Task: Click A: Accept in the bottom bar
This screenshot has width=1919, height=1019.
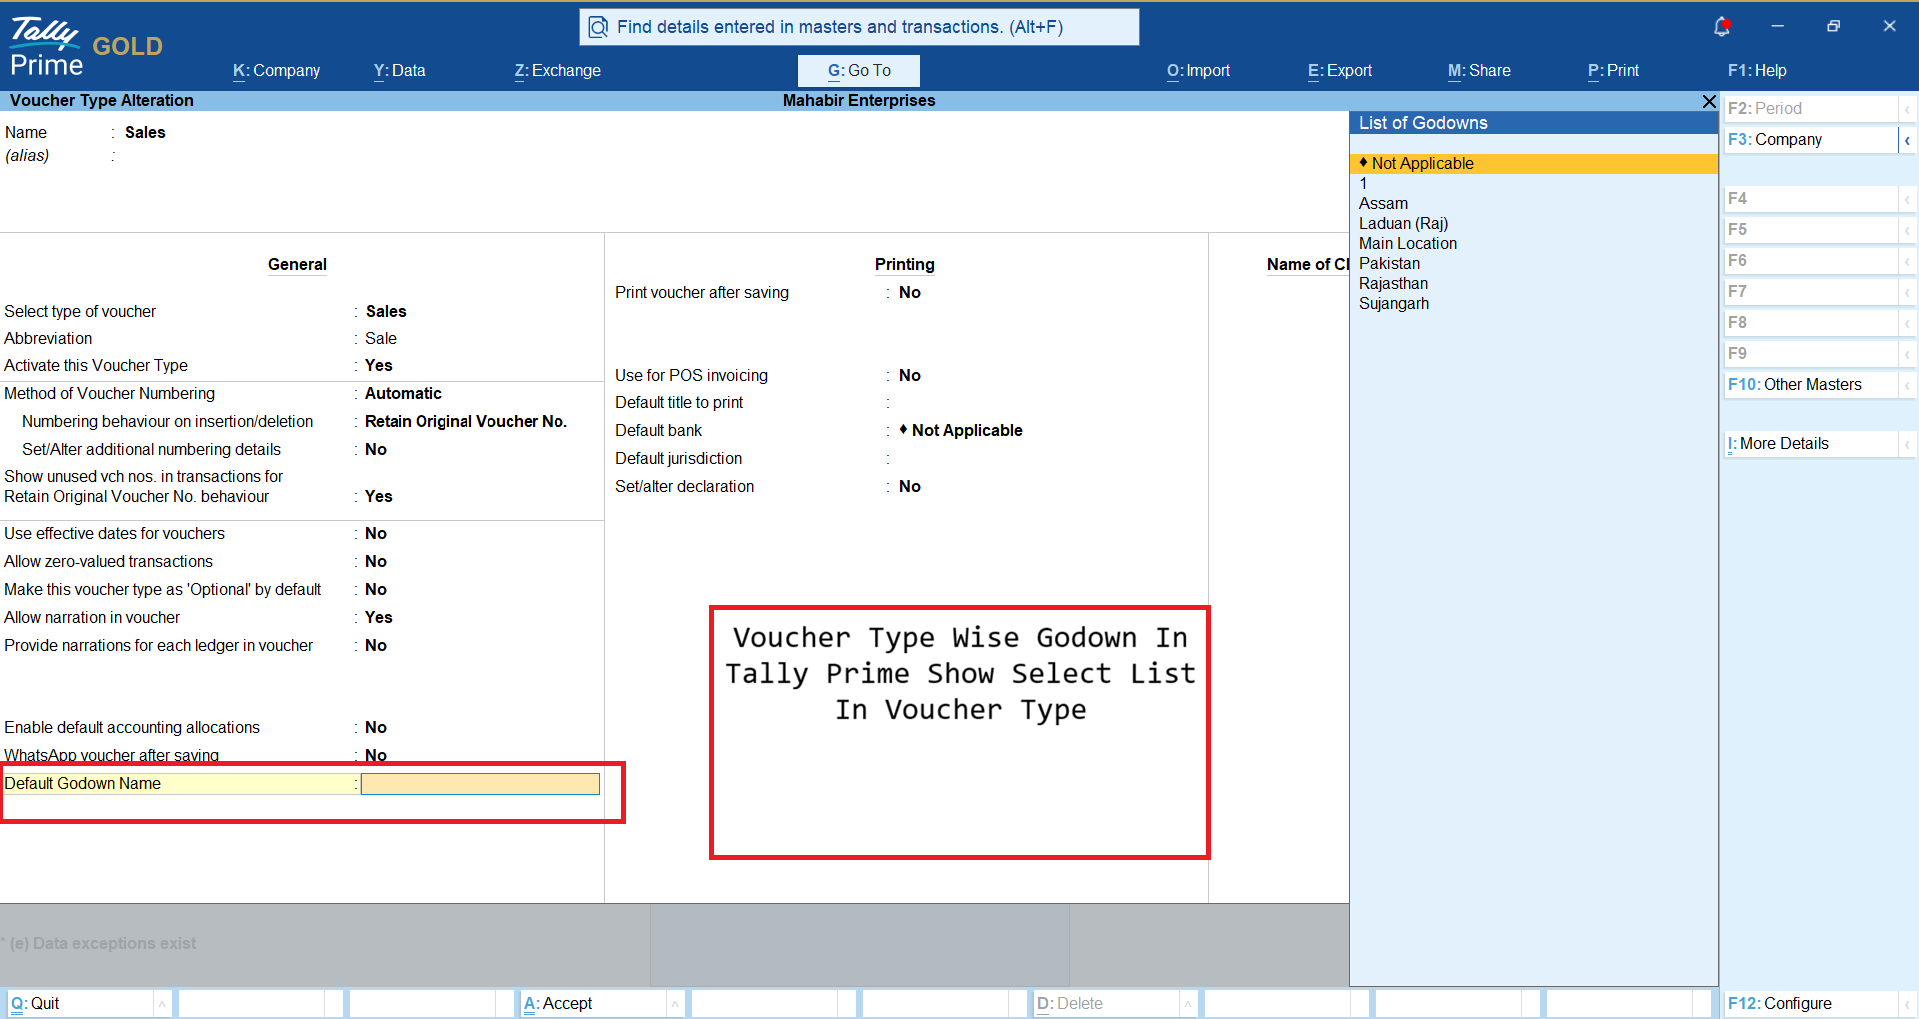Action: click(x=593, y=1003)
